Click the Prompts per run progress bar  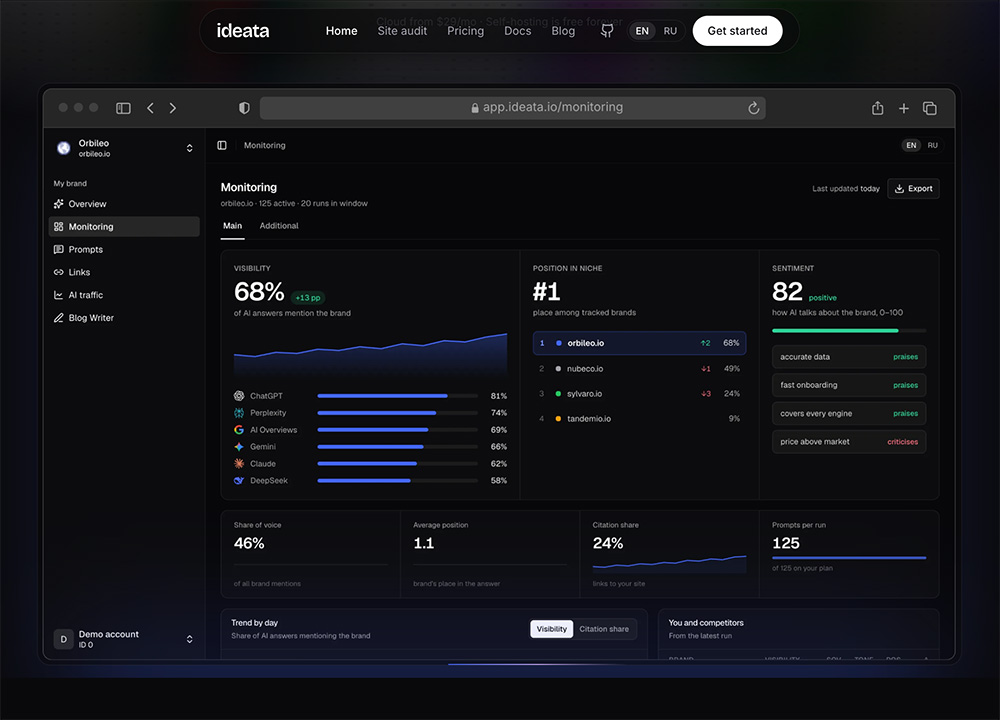[849, 558]
